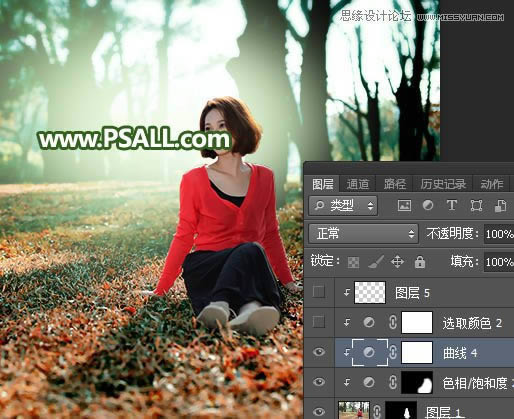Viewport: 514px width, 419px height.
Task: Select the 曲线 4 white mask thumbnail
Action: (x=417, y=352)
